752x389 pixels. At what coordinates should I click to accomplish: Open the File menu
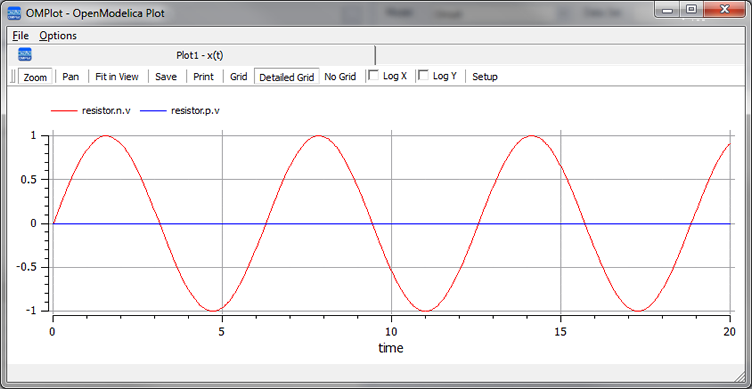(x=21, y=35)
